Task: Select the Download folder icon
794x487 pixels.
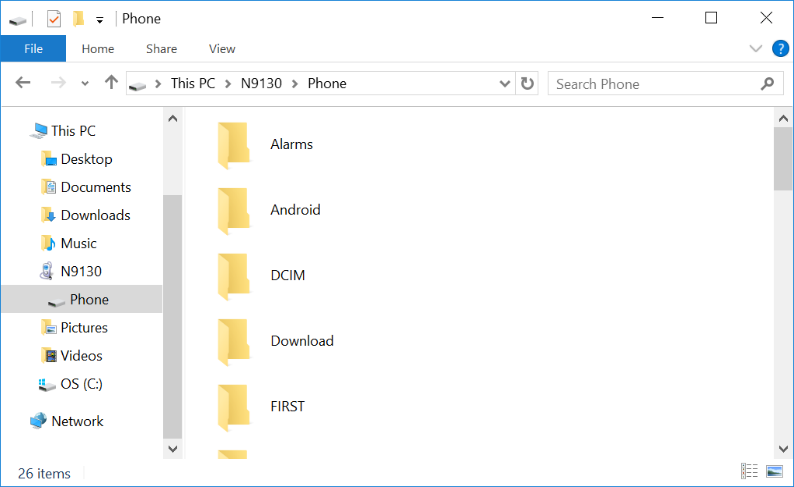Action: (233, 342)
